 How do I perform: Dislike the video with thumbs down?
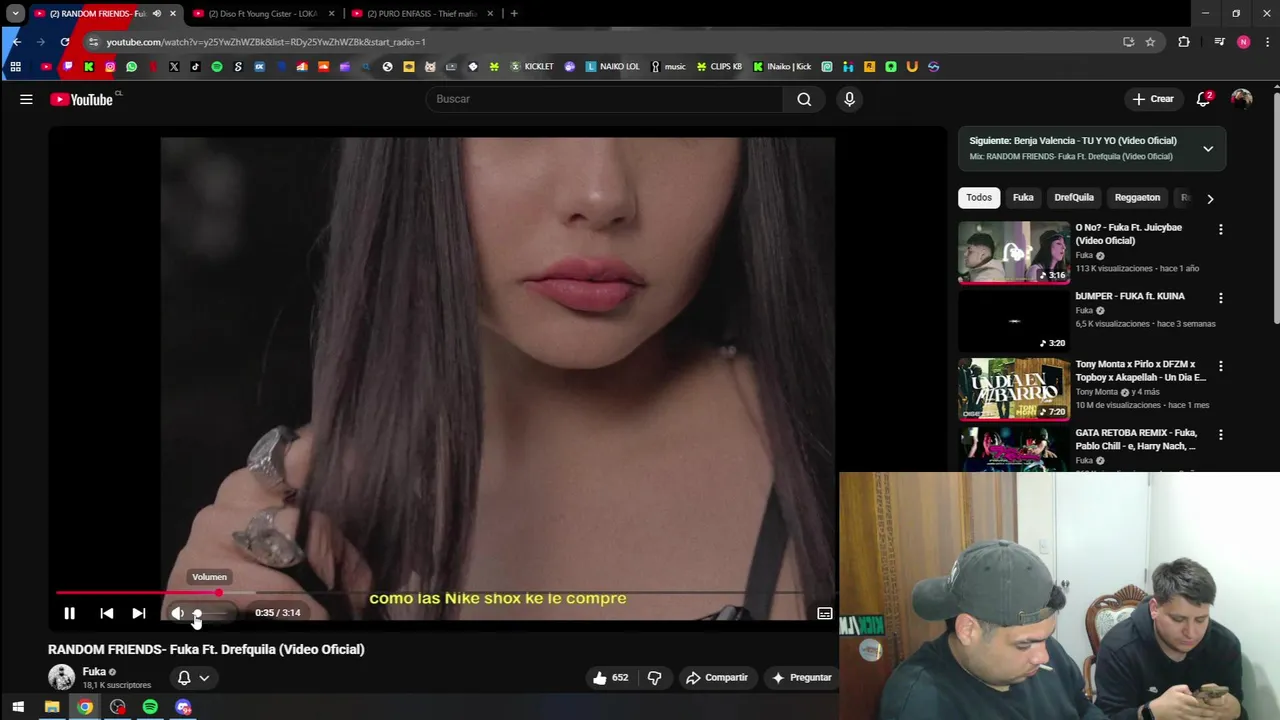[x=654, y=678]
